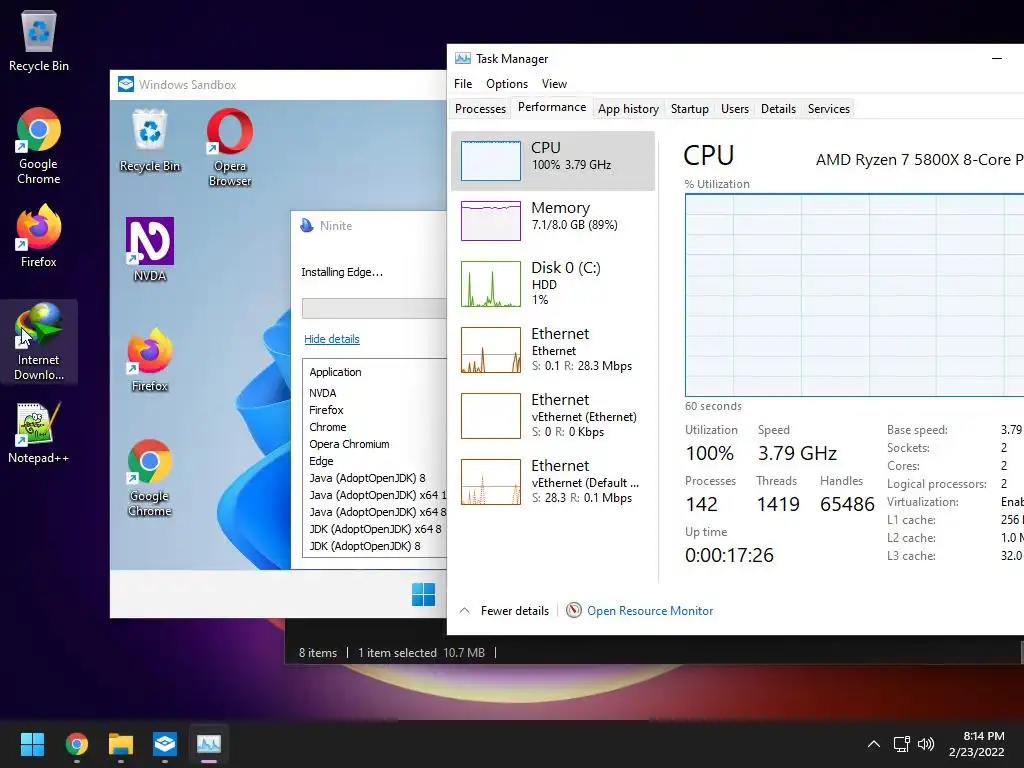This screenshot has width=1024, height=768.
Task: Open Firefox shortcut inside Windows Sandbox
Action: 150,360
